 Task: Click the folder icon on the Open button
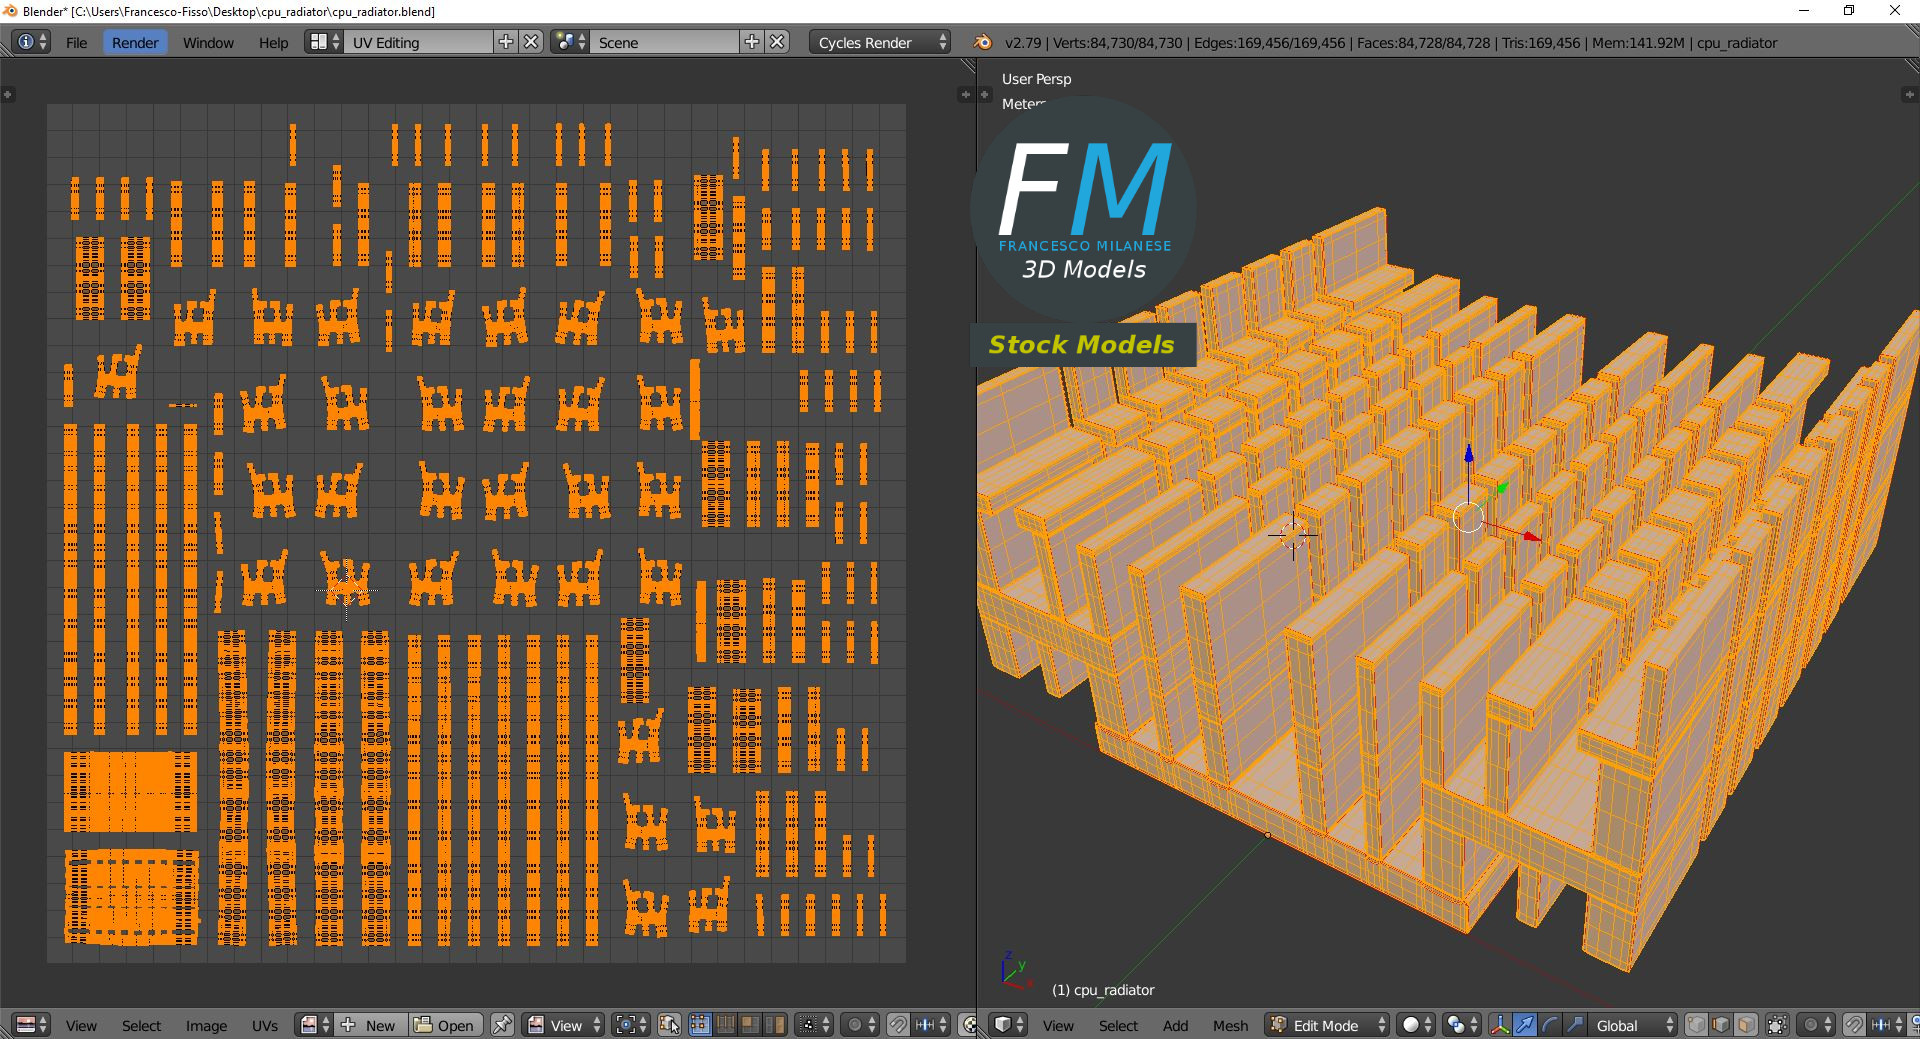423,1025
